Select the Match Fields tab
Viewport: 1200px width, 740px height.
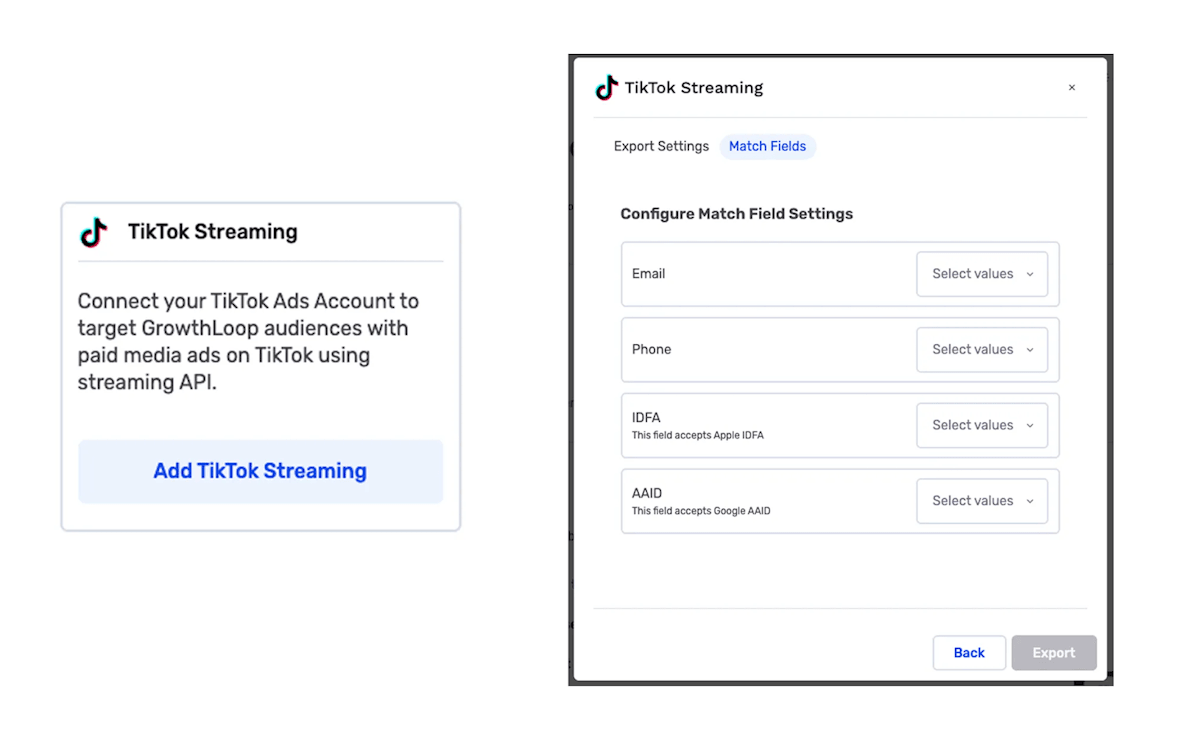point(767,147)
